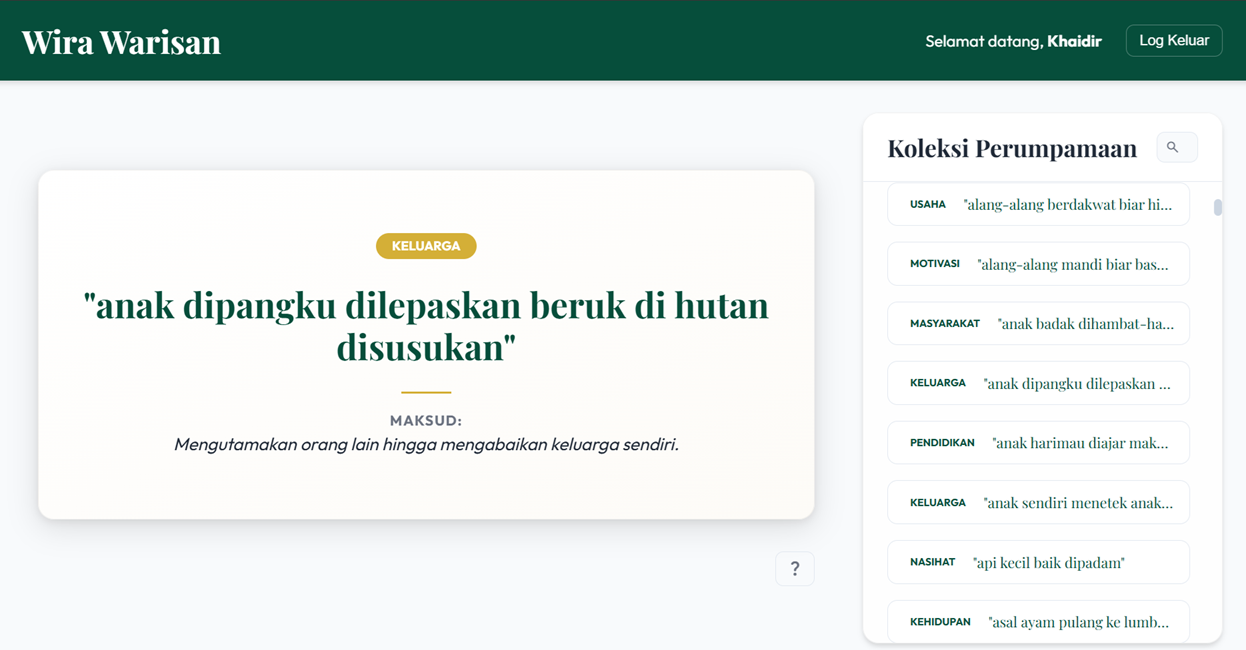Select the "anak sendiri menetek anak..." entry

tap(1038, 502)
